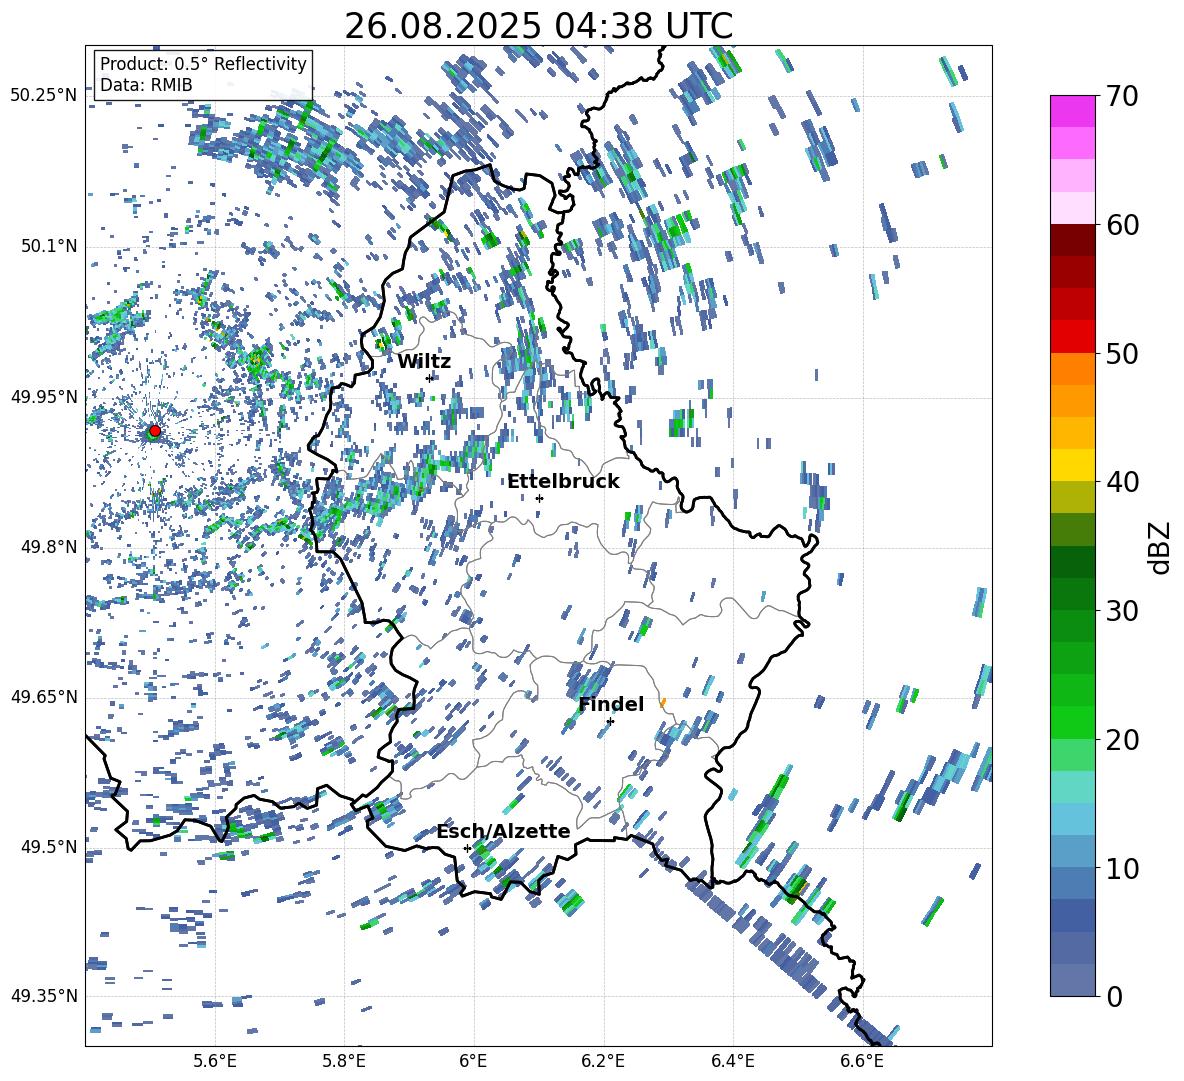1184x1081 pixels.
Task: Click the 'Data: RMIB' text
Action: pos(146,85)
